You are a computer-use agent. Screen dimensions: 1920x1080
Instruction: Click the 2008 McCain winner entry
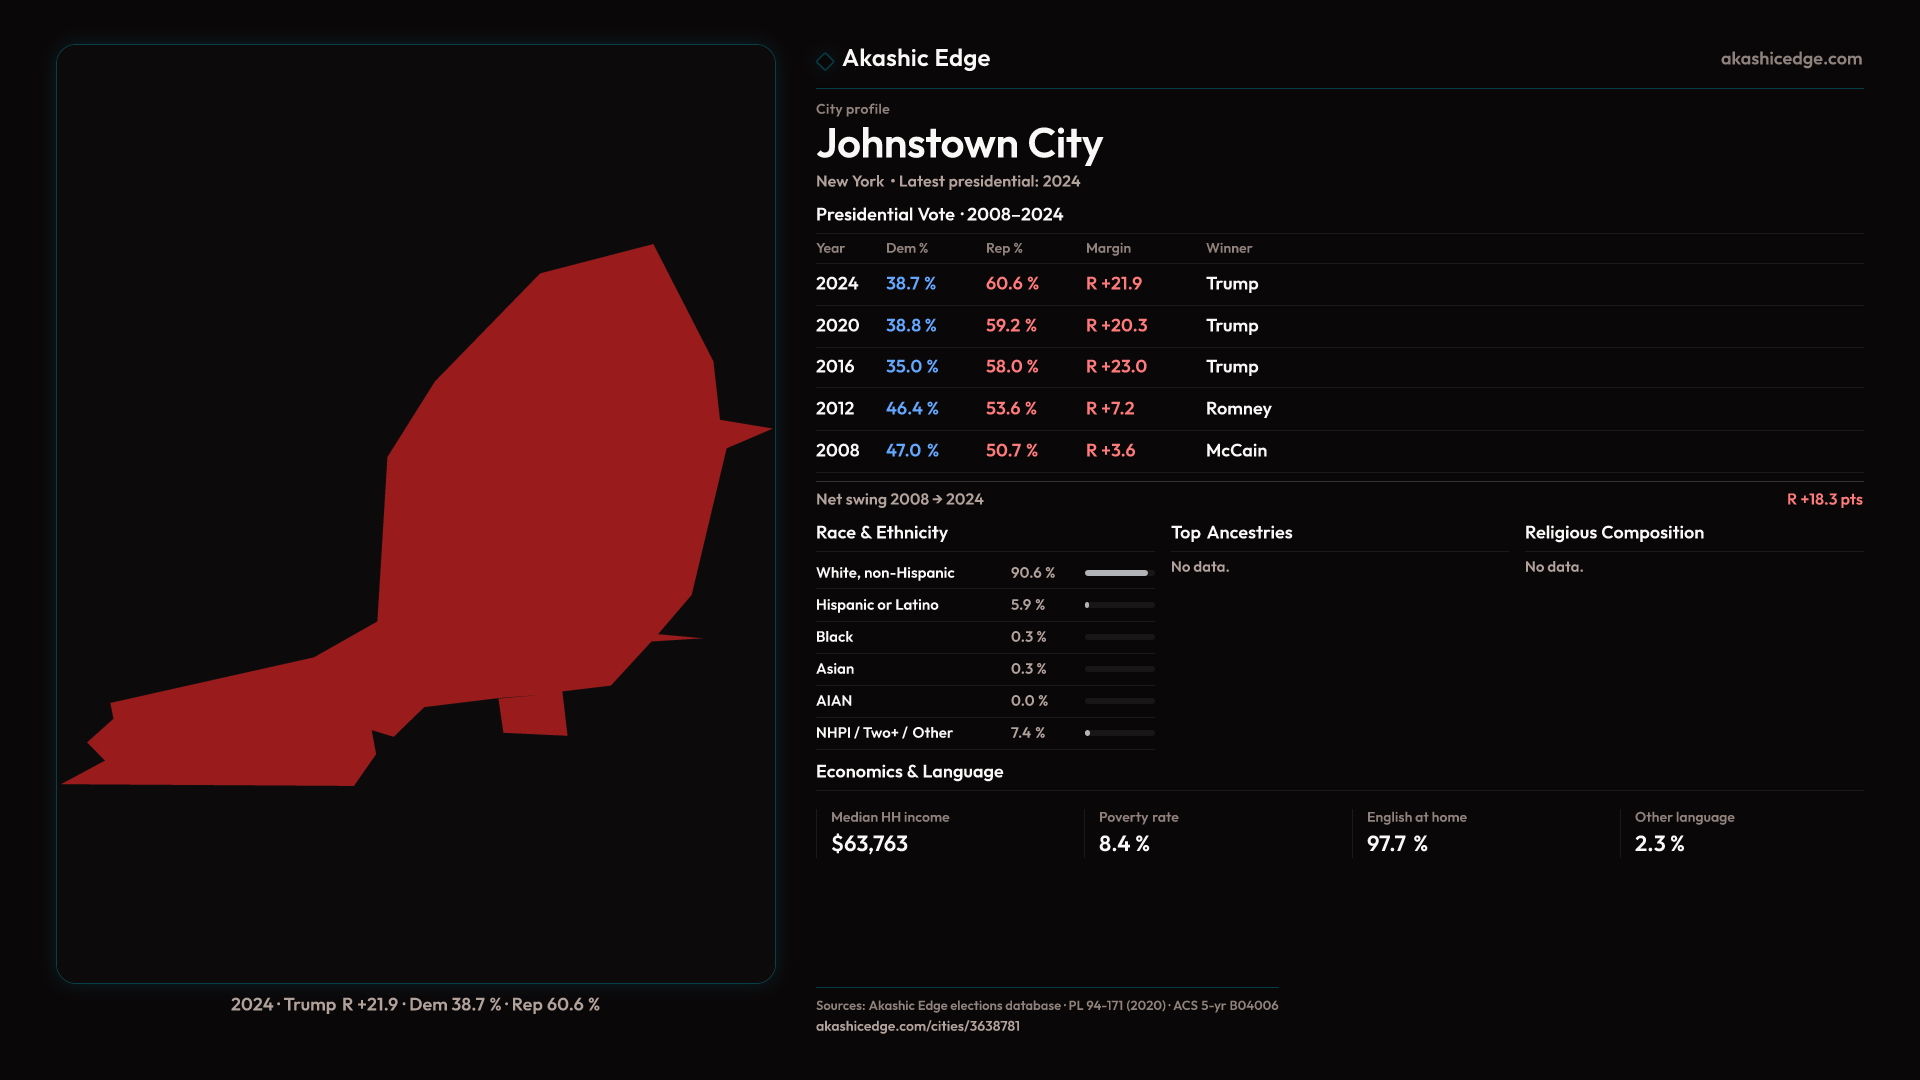[1236, 451]
